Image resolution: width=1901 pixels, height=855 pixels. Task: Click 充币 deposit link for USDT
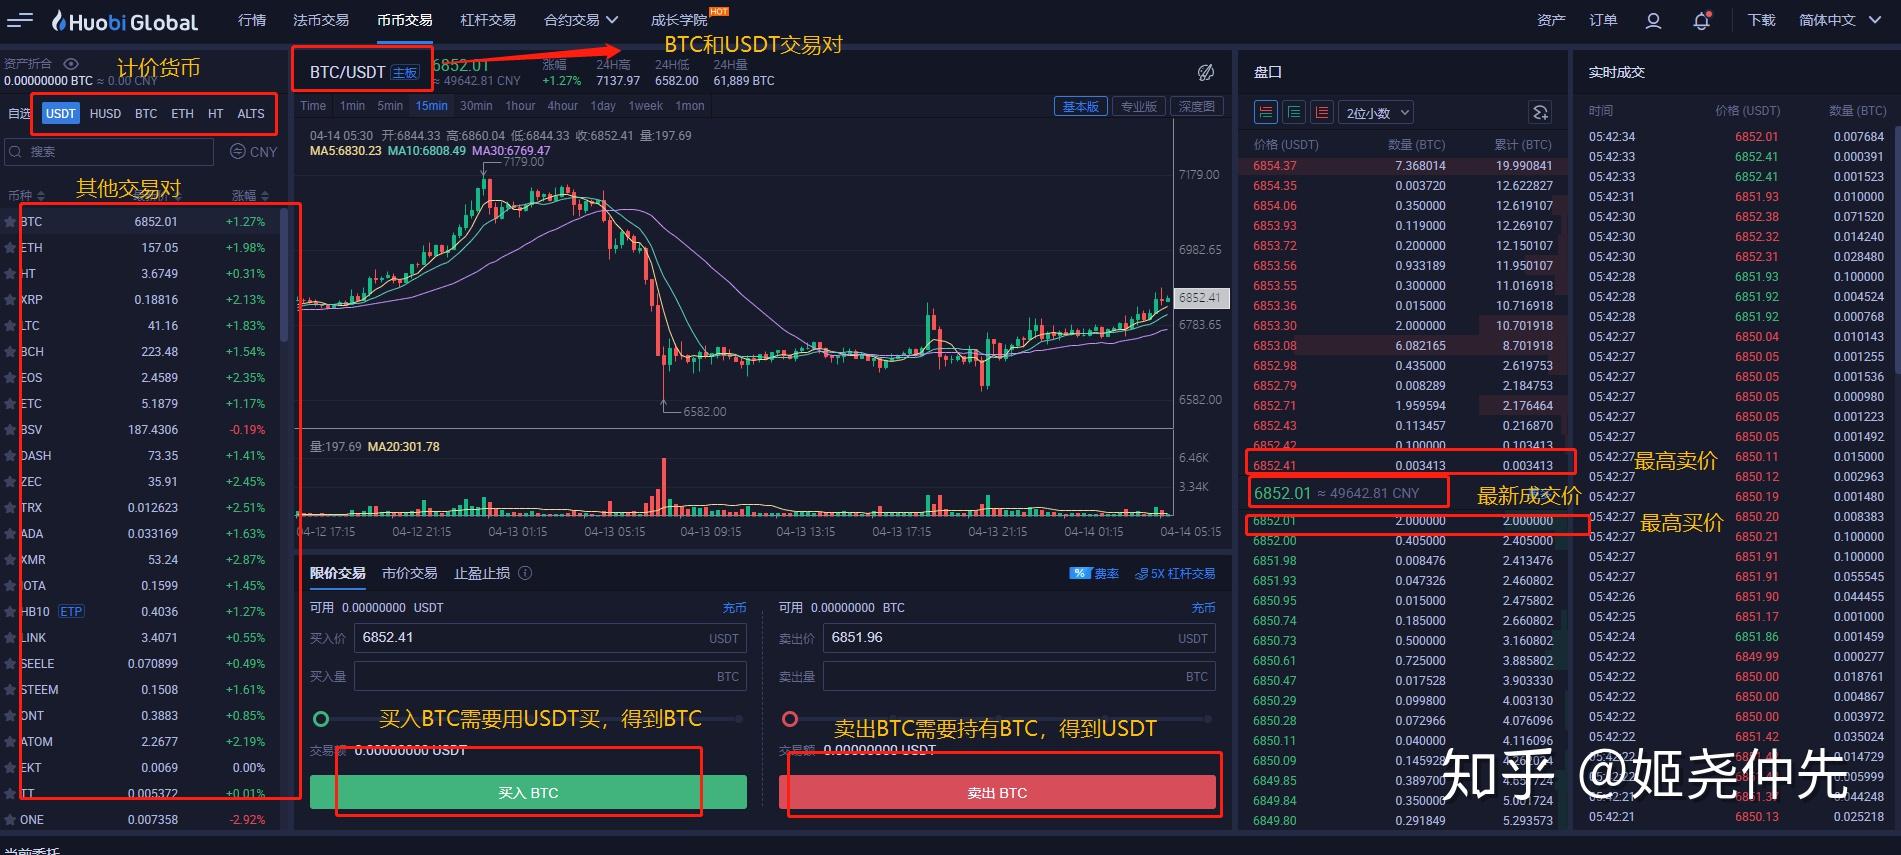click(x=734, y=608)
